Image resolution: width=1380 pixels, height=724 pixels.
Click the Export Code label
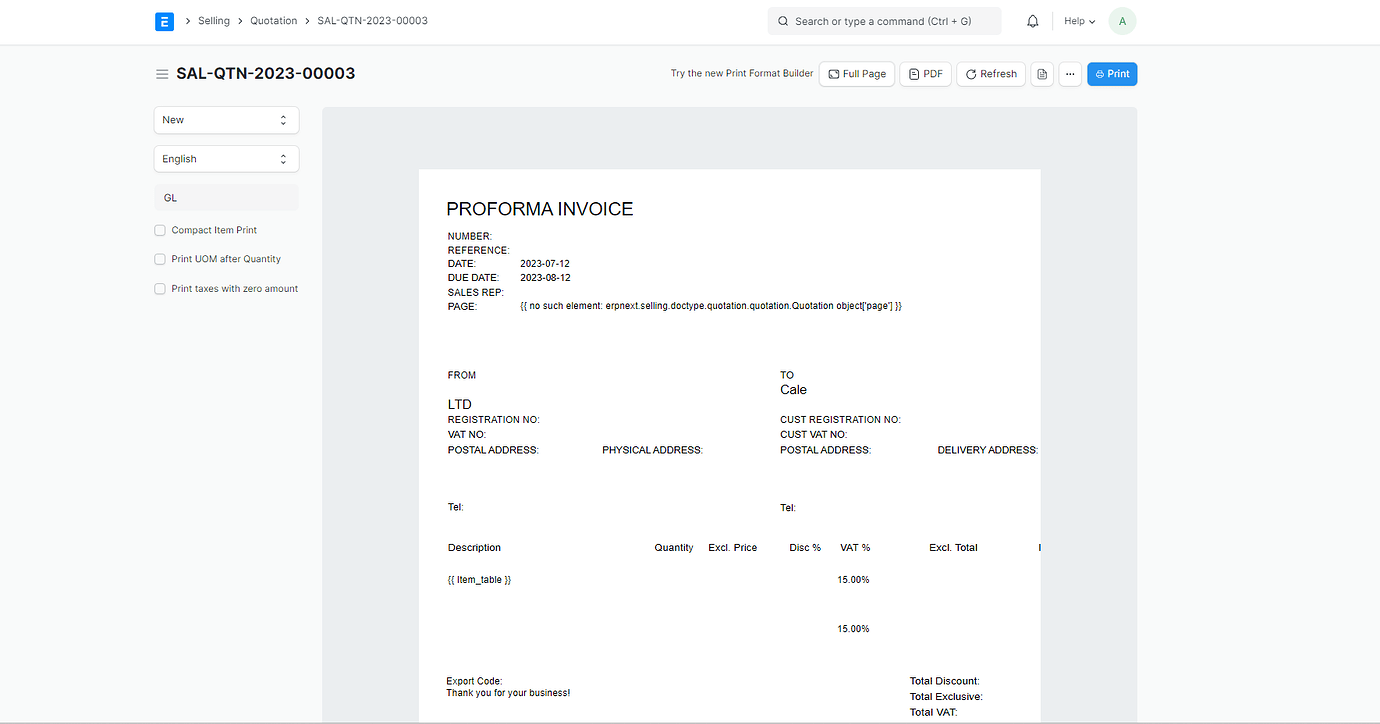[474, 682]
